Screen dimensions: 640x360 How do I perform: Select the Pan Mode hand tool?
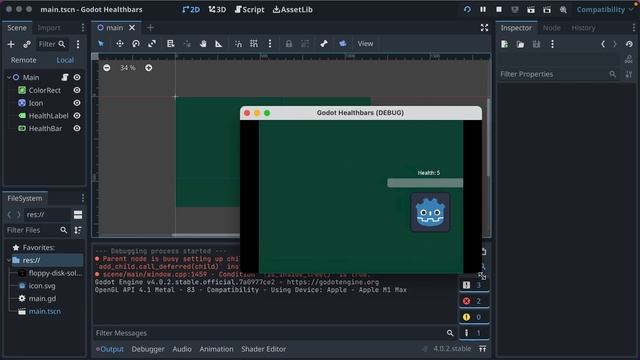203,44
